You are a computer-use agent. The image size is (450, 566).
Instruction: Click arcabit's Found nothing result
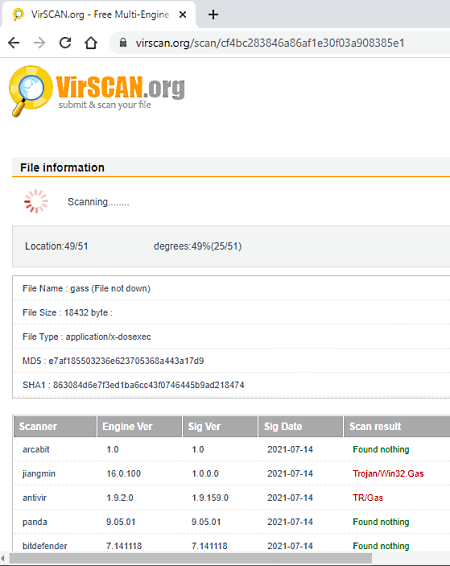(x=381, y=449)
